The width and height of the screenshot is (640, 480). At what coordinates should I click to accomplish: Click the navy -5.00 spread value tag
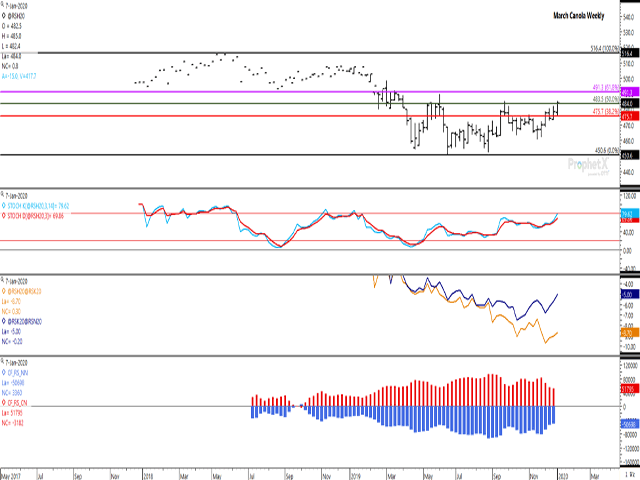point(629,294)
